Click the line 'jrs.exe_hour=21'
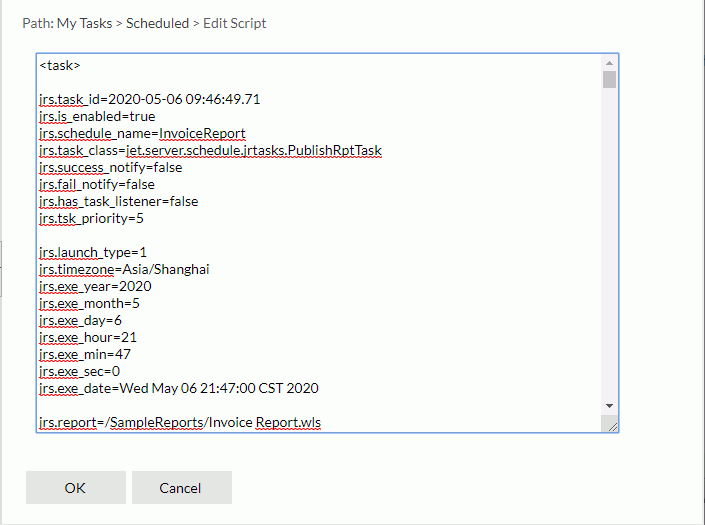705x525 pixels. pos(88,338)
